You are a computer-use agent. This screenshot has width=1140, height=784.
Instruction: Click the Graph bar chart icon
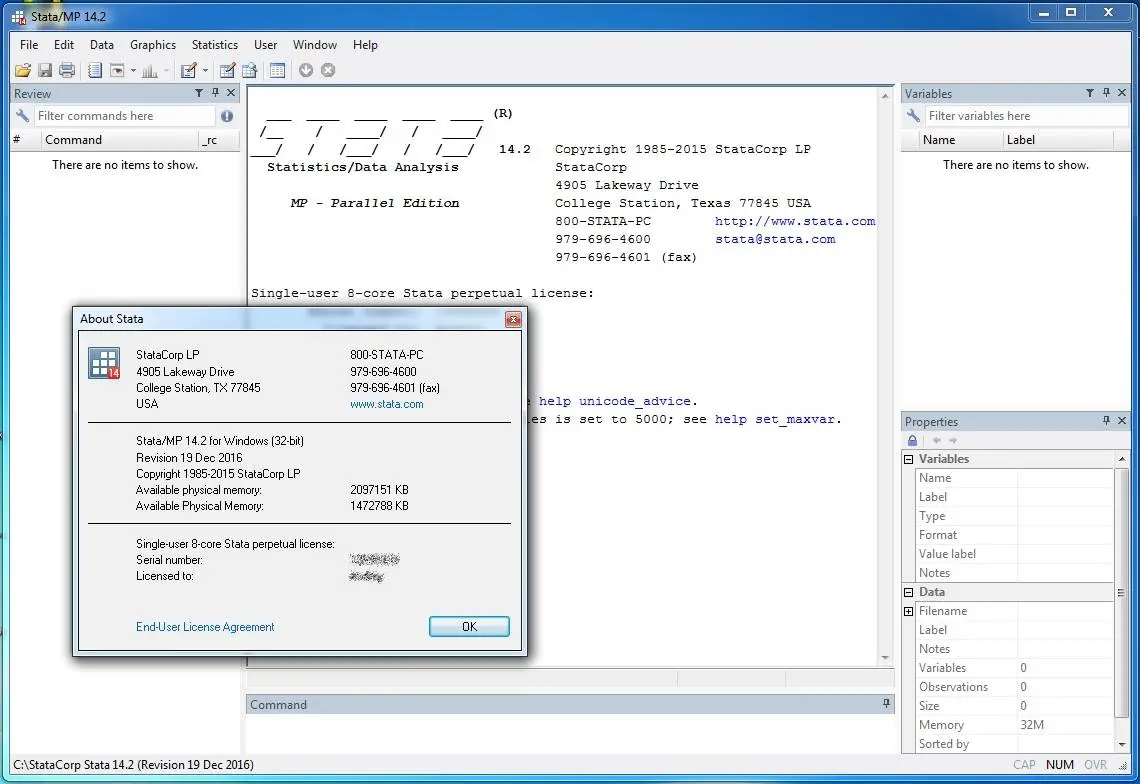[x=150, y=70]
